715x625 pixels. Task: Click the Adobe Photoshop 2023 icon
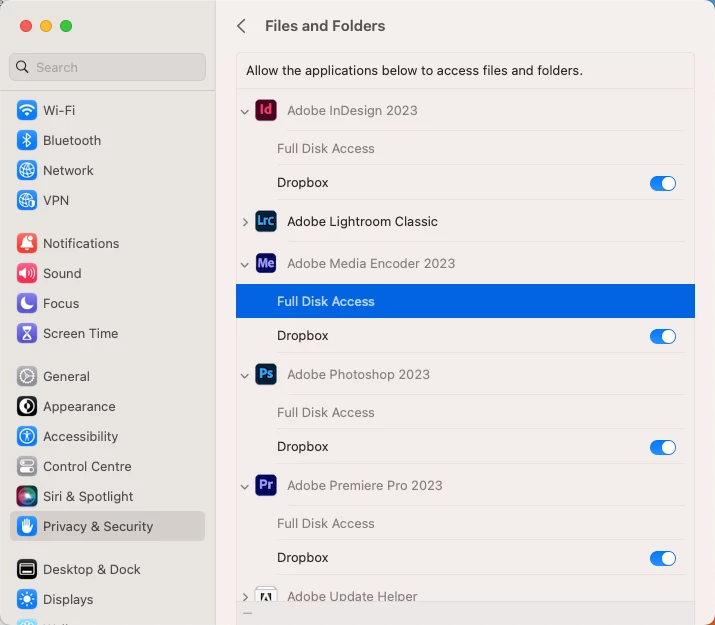coord(265,374)
